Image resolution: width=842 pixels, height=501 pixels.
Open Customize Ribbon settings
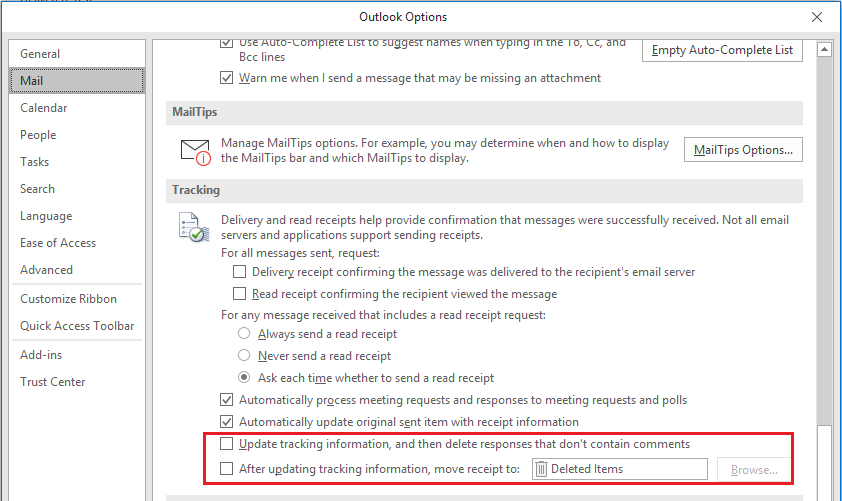(77, 299)
